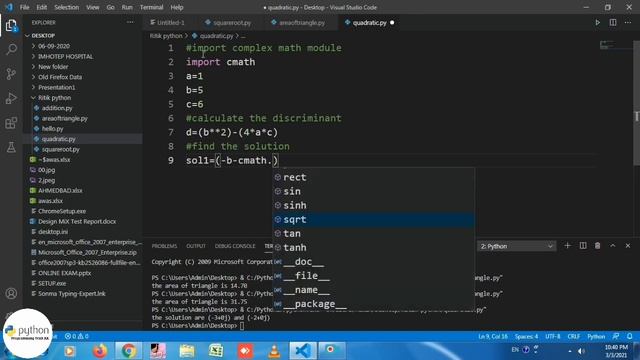This screenshot has width=640, height=360.
Task: Split the editor to the right
Action: (613, 22)
